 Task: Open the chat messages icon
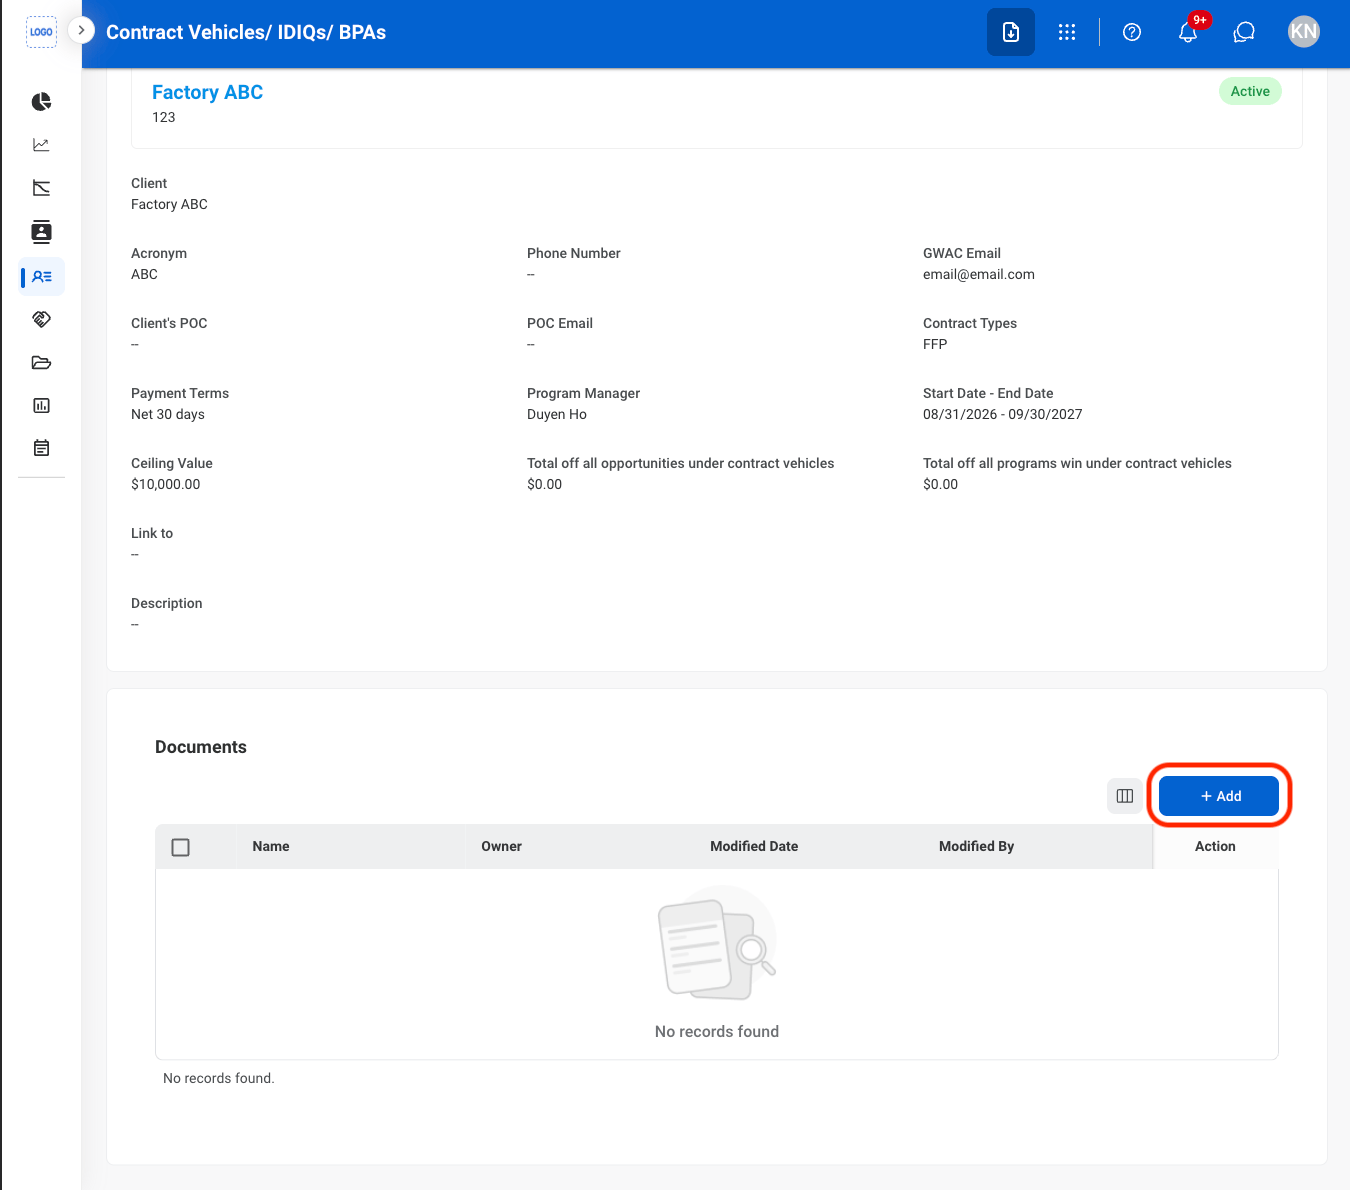[1244, 32]
